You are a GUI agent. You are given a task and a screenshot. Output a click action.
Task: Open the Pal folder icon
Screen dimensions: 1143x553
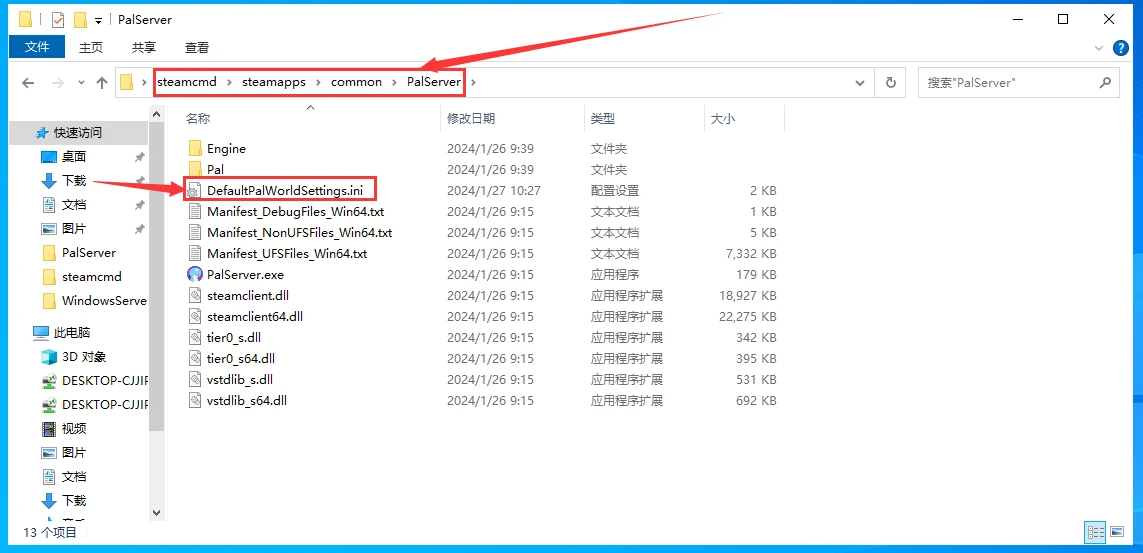coord(195,170)
